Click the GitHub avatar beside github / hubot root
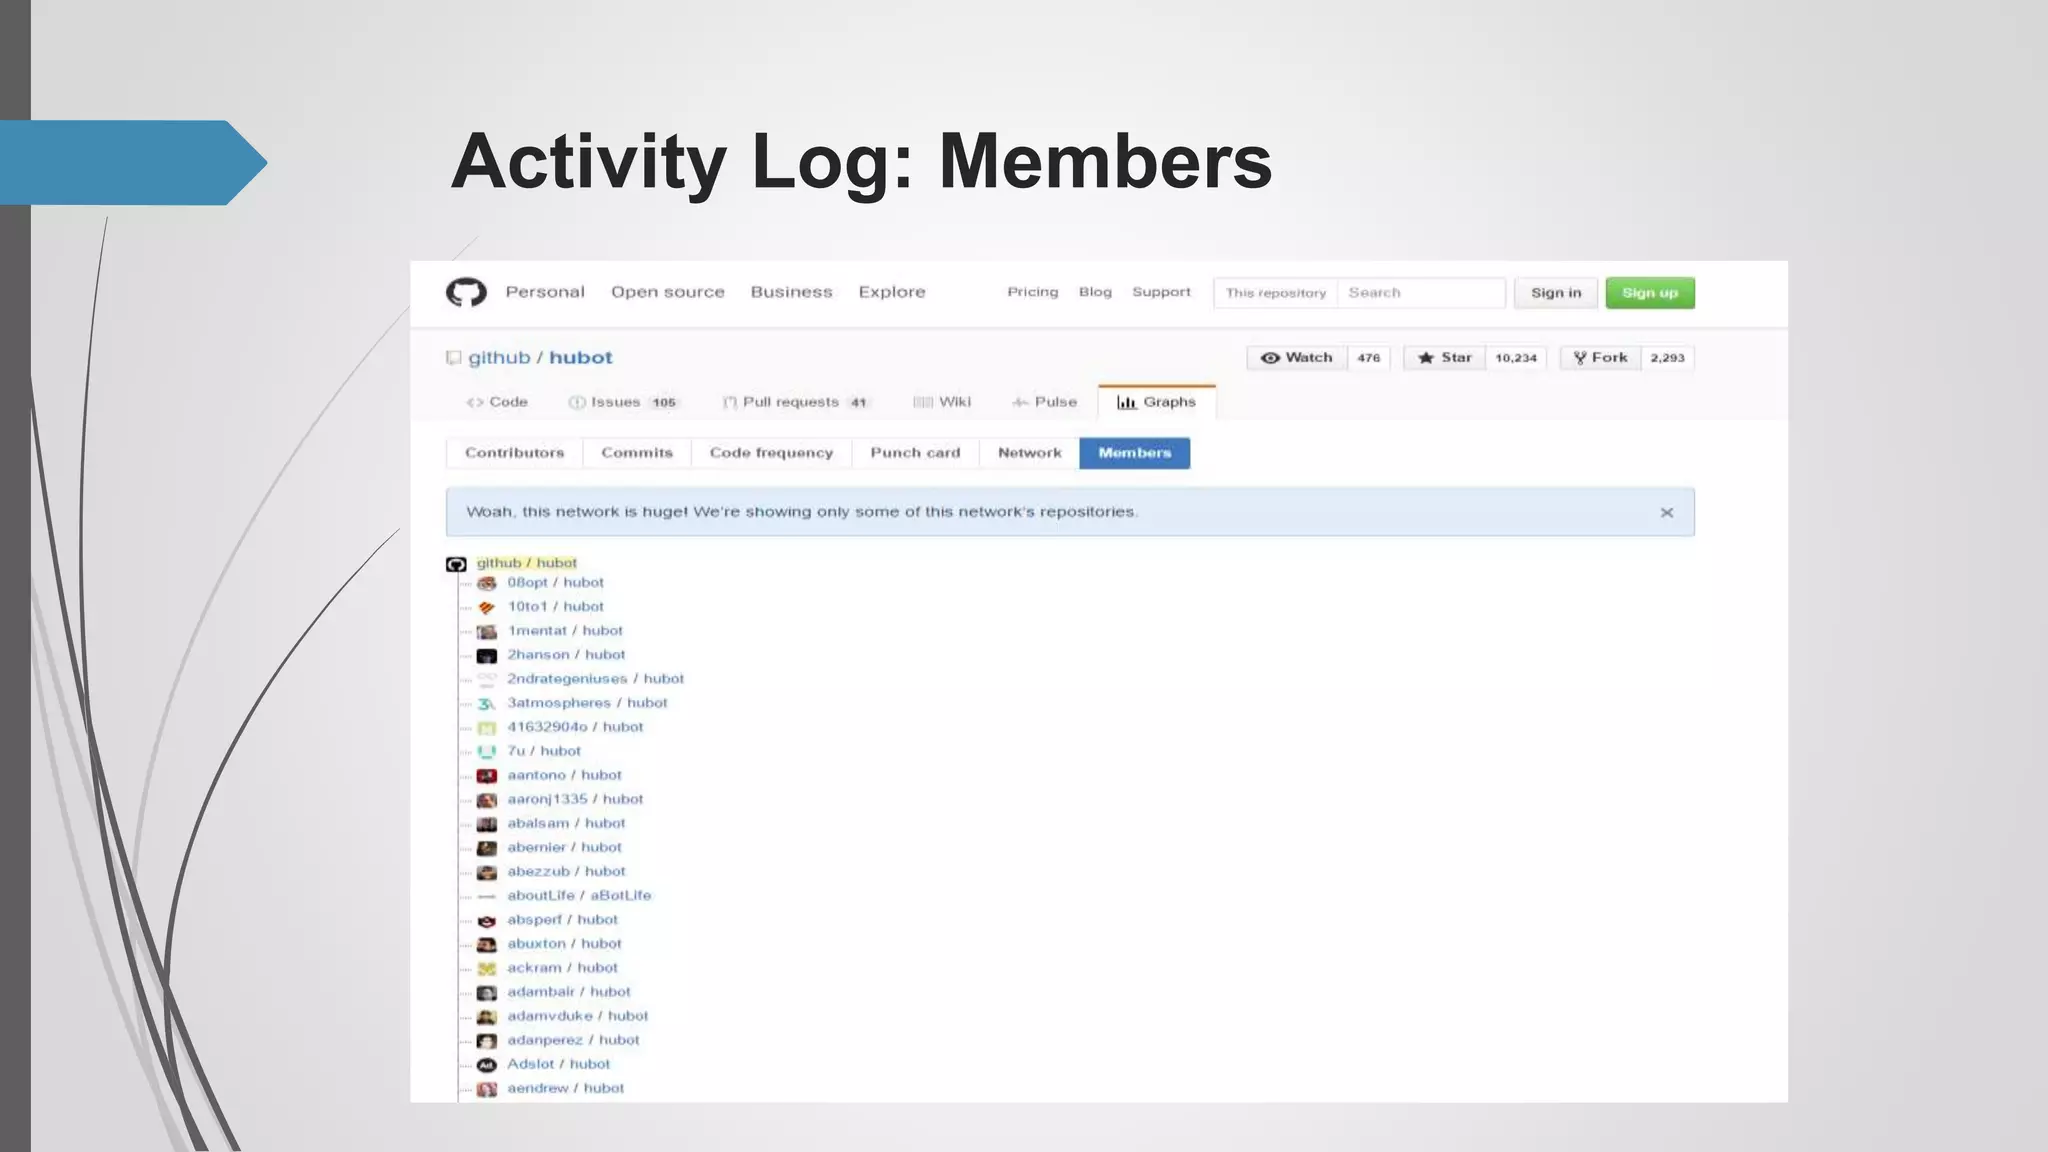This screenshot has height=1152, width=2048. [456, 564]
